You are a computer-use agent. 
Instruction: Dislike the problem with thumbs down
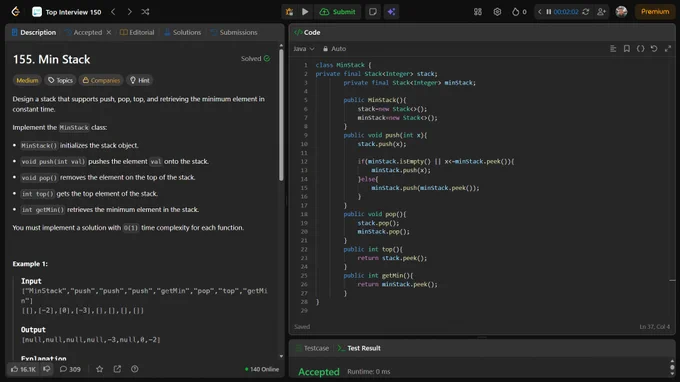[46, 369]
